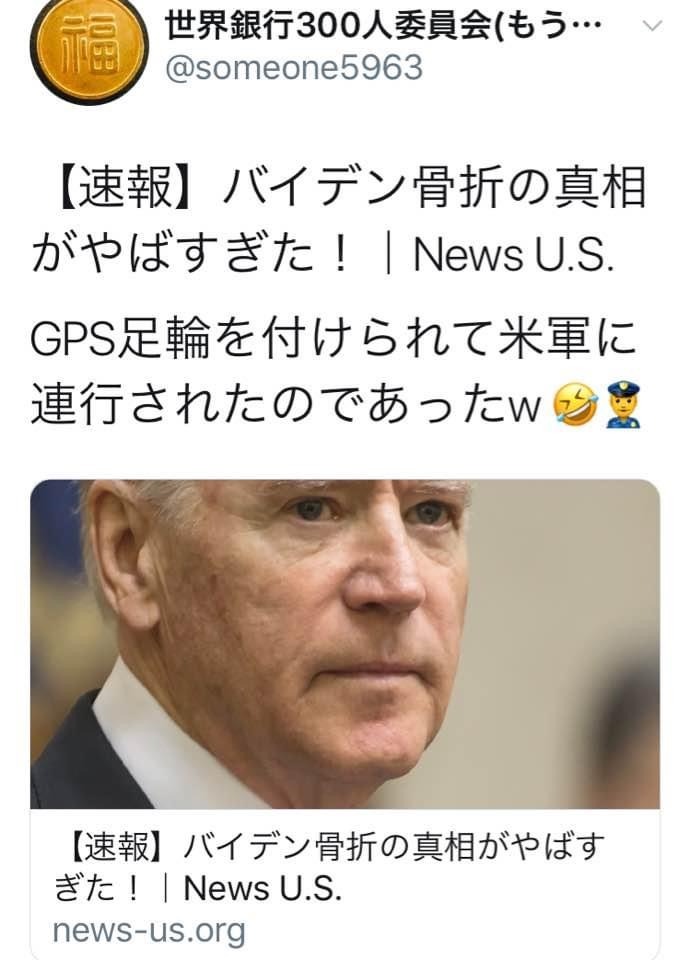The height and width of the screenshot is (960, 690).
Task: Click the 連行されたのであったw text
Action: [287, 405]
